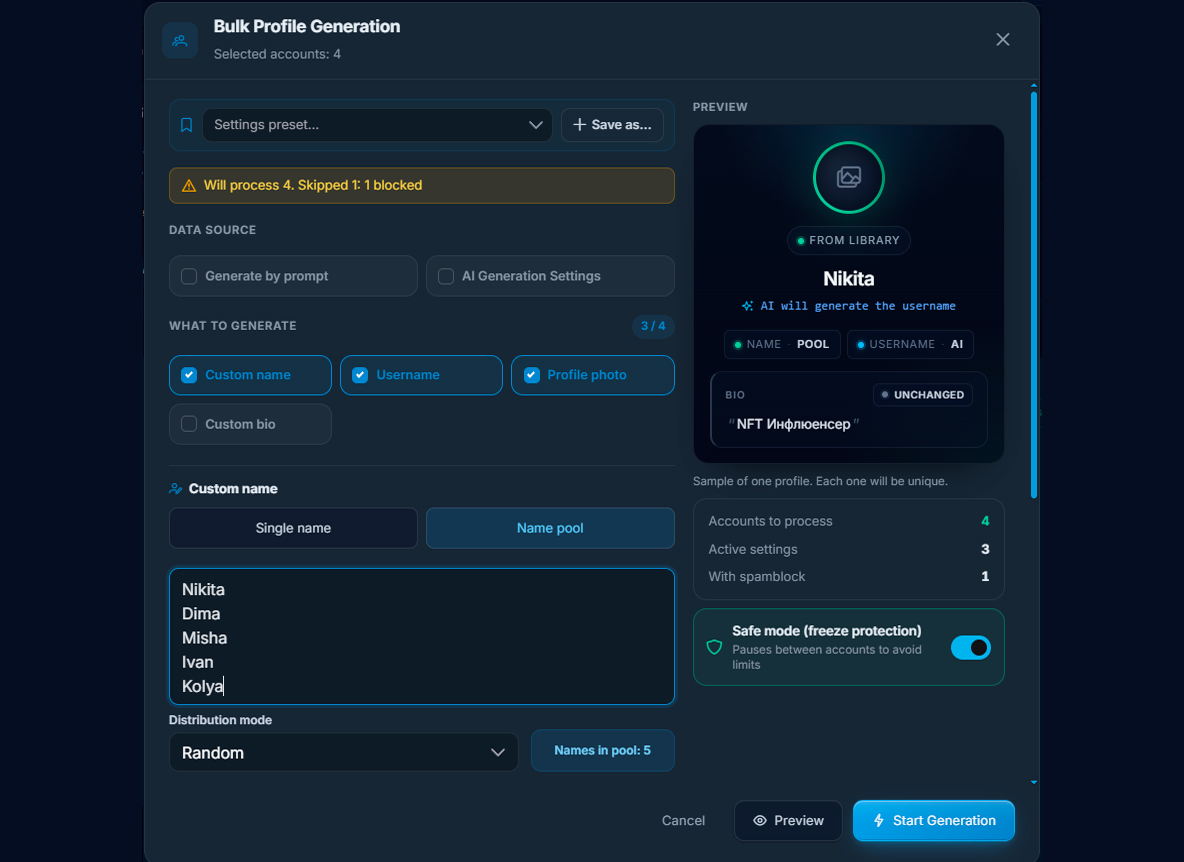Click the bookmark icon beside Settings preset

point(187,125)
